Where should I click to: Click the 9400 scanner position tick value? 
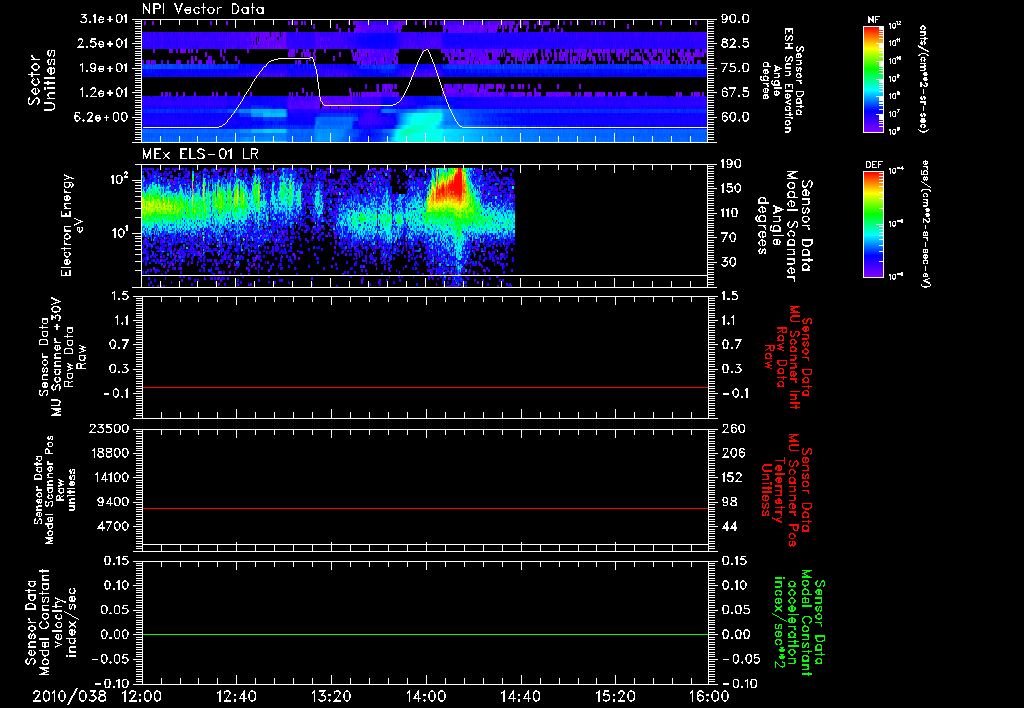pyautogui.click(x=113, y=502)
